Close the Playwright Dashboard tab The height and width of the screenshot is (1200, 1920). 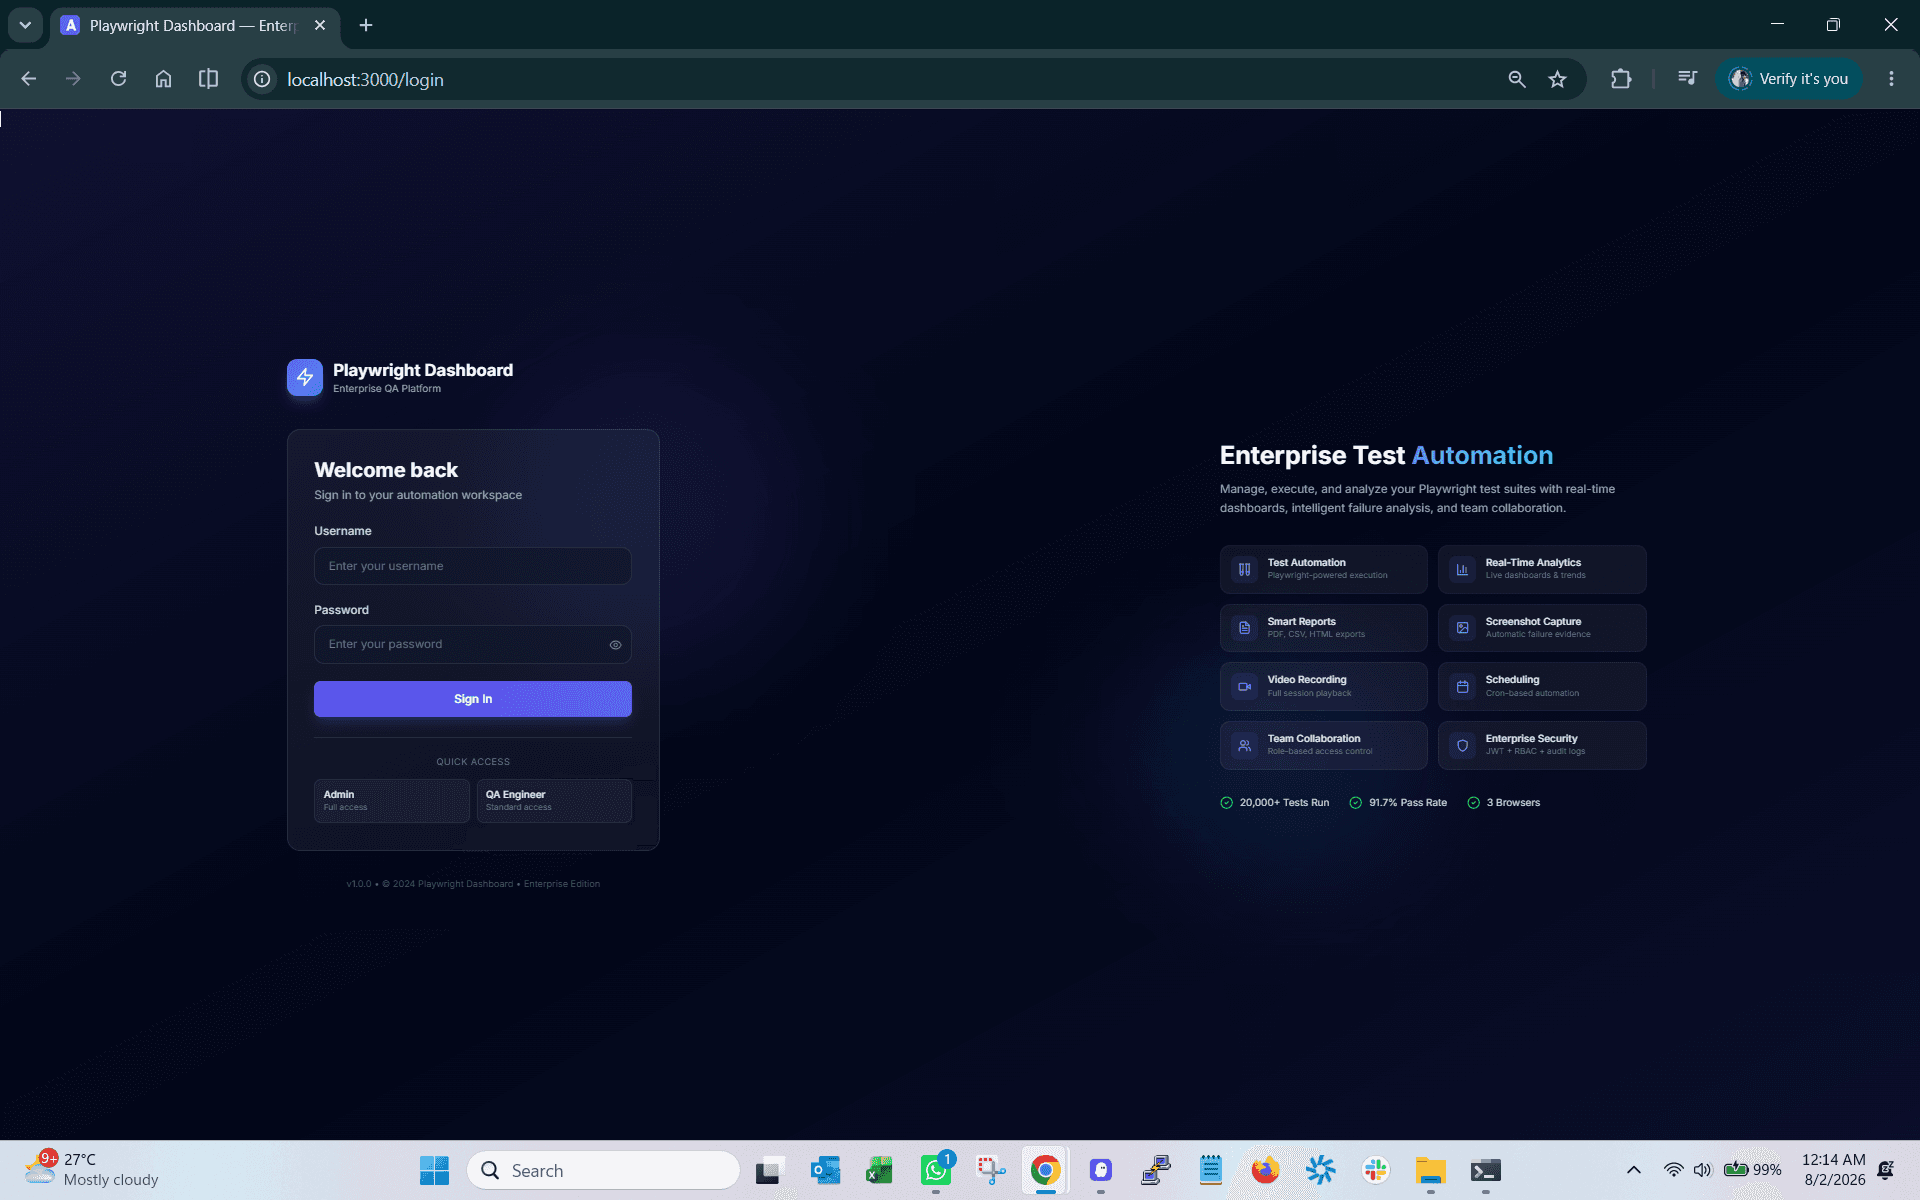pyautogui.click(x=320, y=26)
